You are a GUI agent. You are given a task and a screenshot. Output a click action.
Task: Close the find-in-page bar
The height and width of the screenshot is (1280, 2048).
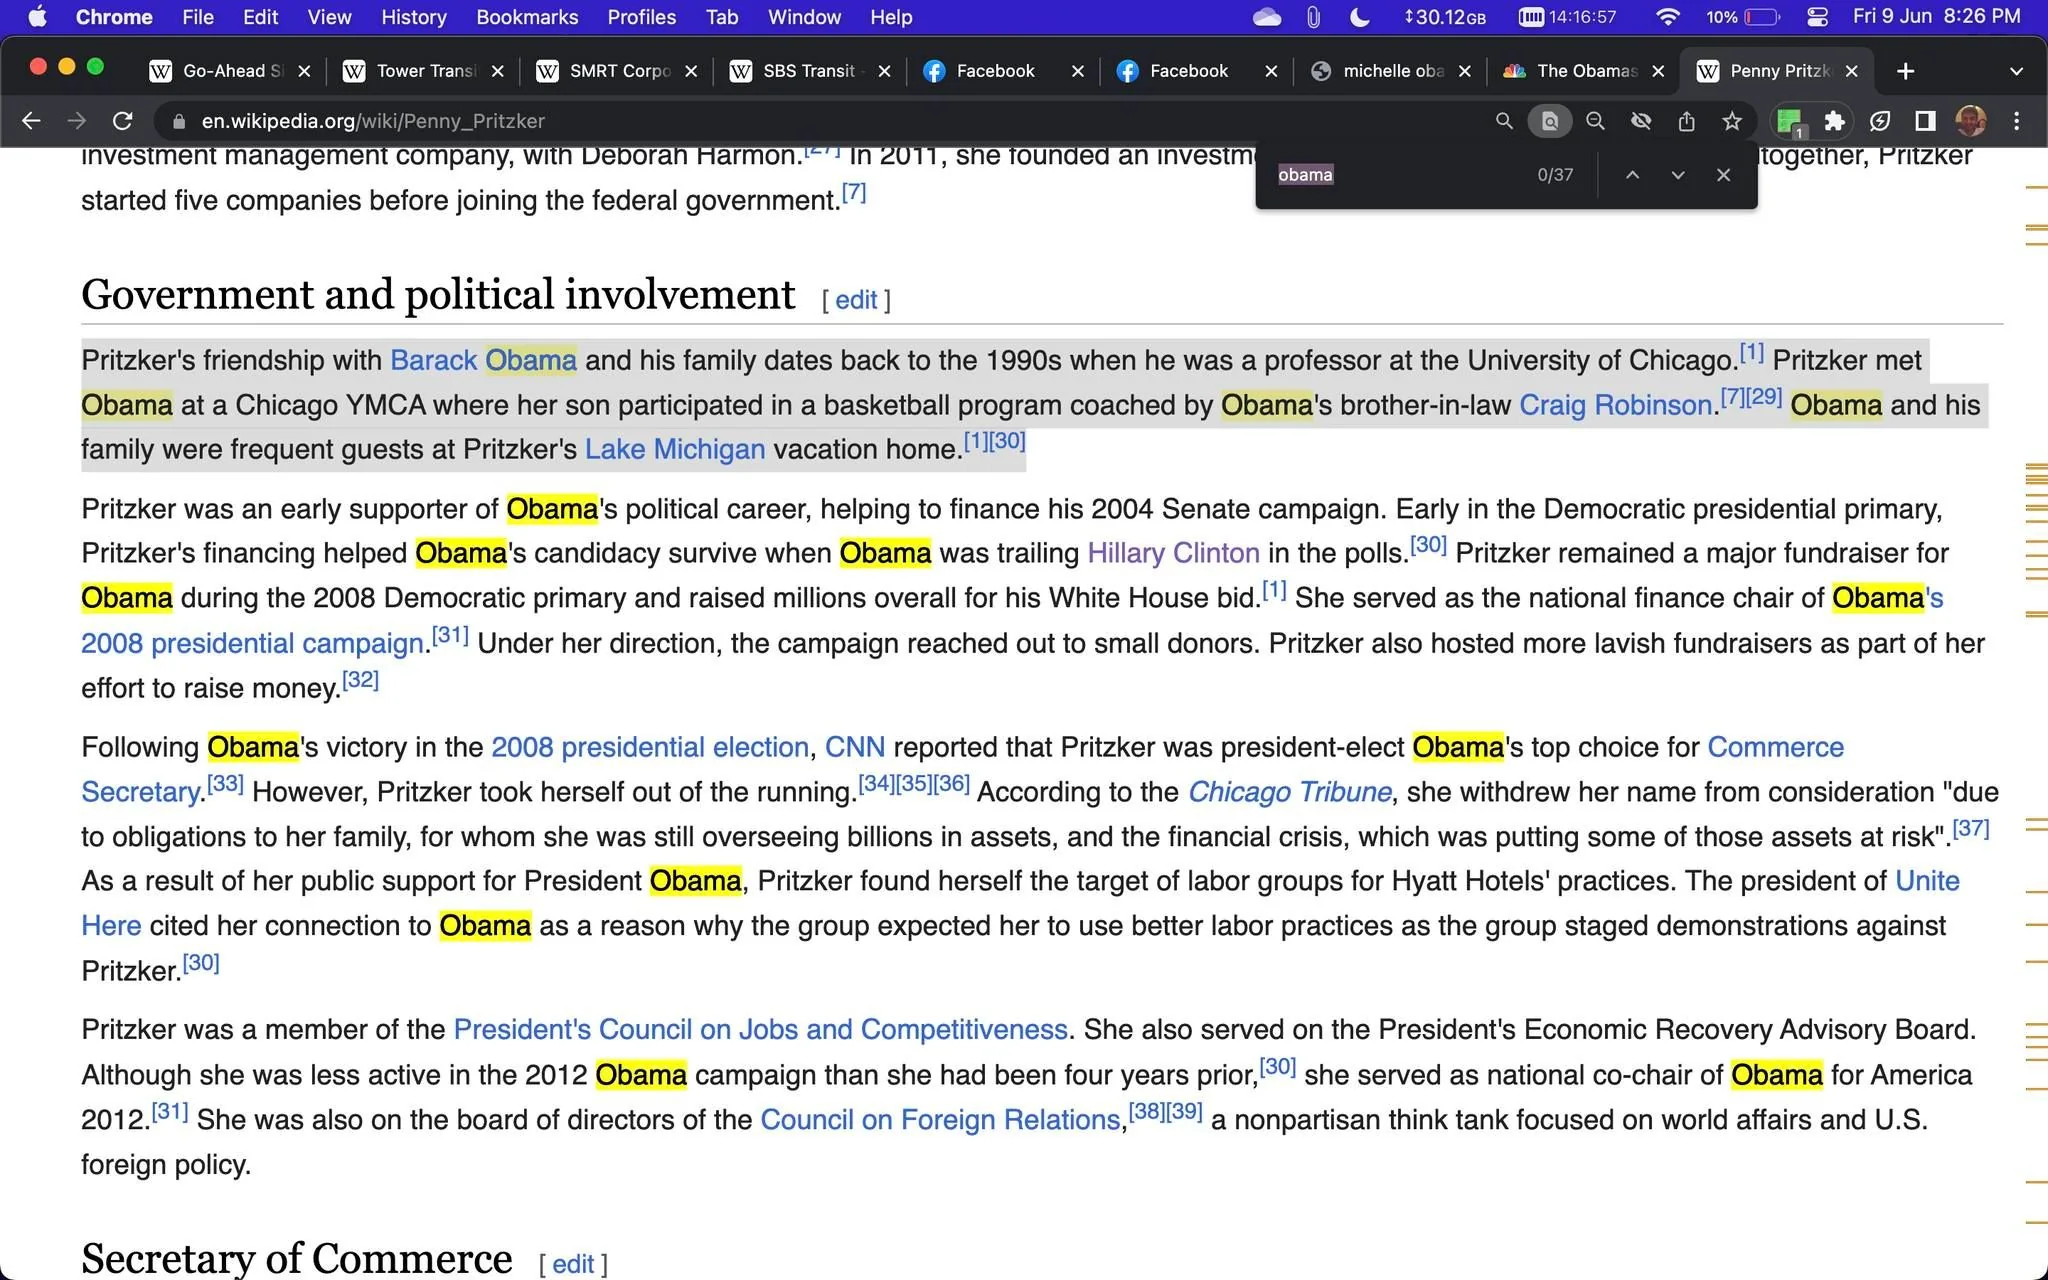pos(1723,175)
